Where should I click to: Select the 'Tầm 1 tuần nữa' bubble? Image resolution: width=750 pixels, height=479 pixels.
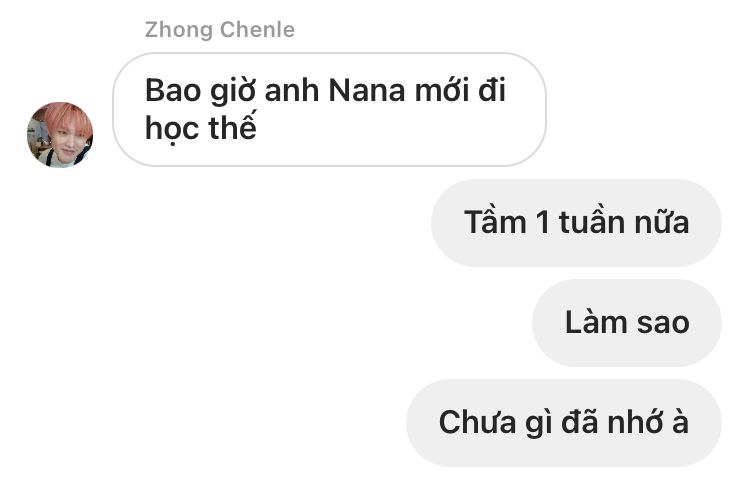[x=576, y=223]
